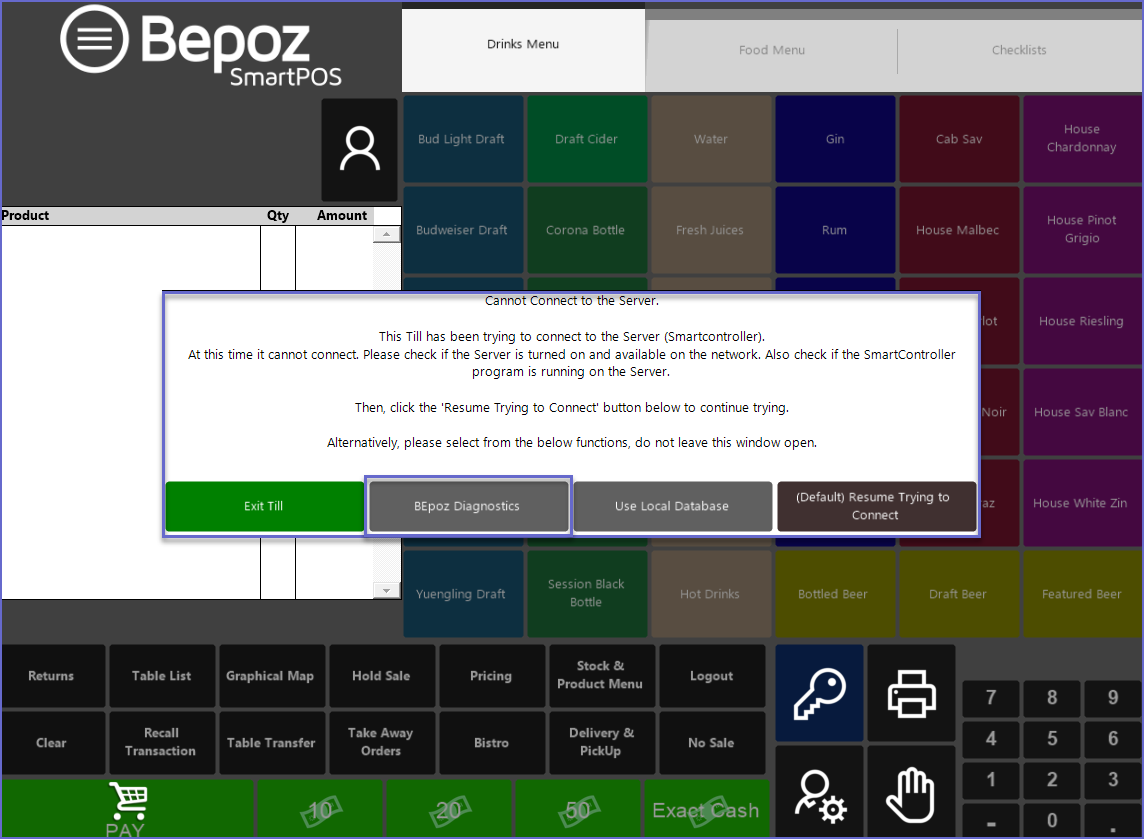This screenshot has height=839, width=1144.
Task: Open the Stock & Product Menu
Action: tap(601, 675)
